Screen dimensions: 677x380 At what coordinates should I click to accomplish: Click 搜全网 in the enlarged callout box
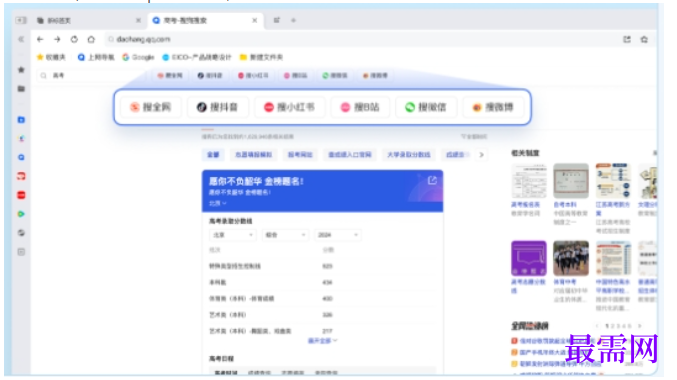pos(151,107)
